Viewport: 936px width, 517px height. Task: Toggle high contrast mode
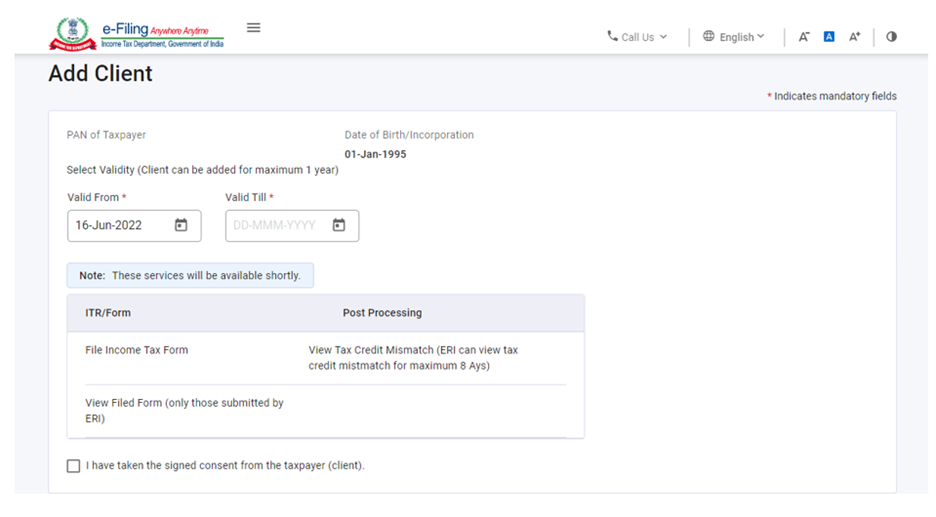891,37
